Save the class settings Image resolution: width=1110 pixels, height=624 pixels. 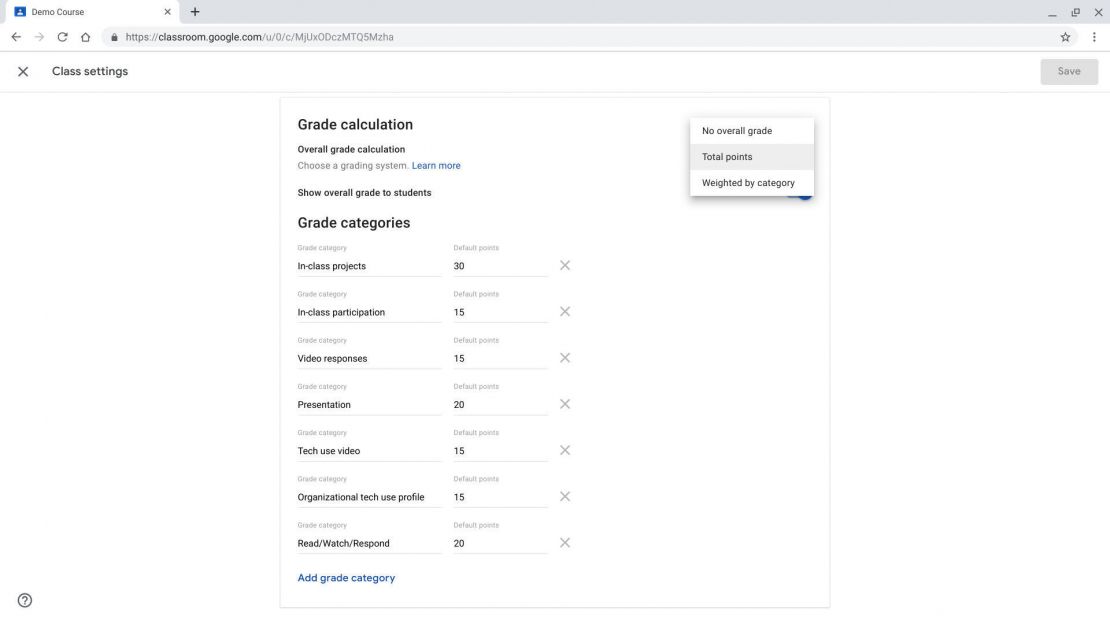click(x=1068, y=71)
